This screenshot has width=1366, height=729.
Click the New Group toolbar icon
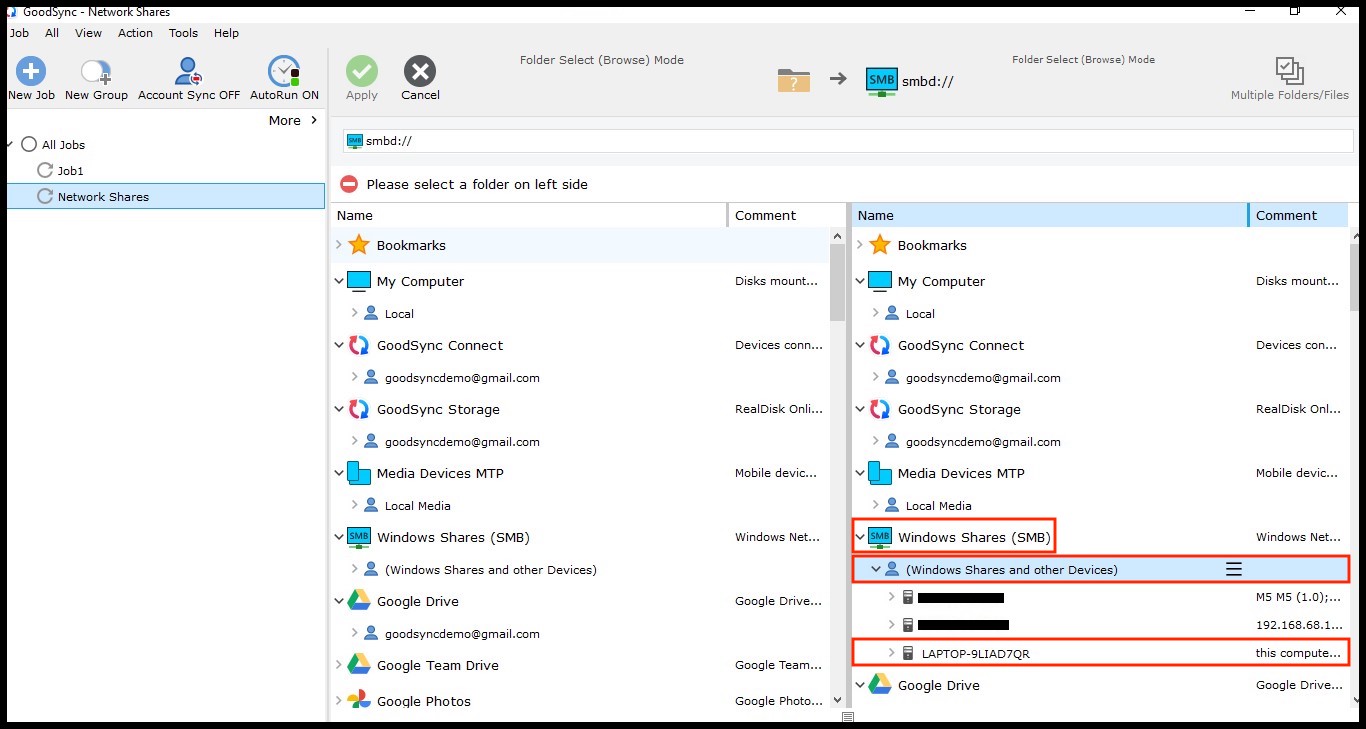coord(96,72)
